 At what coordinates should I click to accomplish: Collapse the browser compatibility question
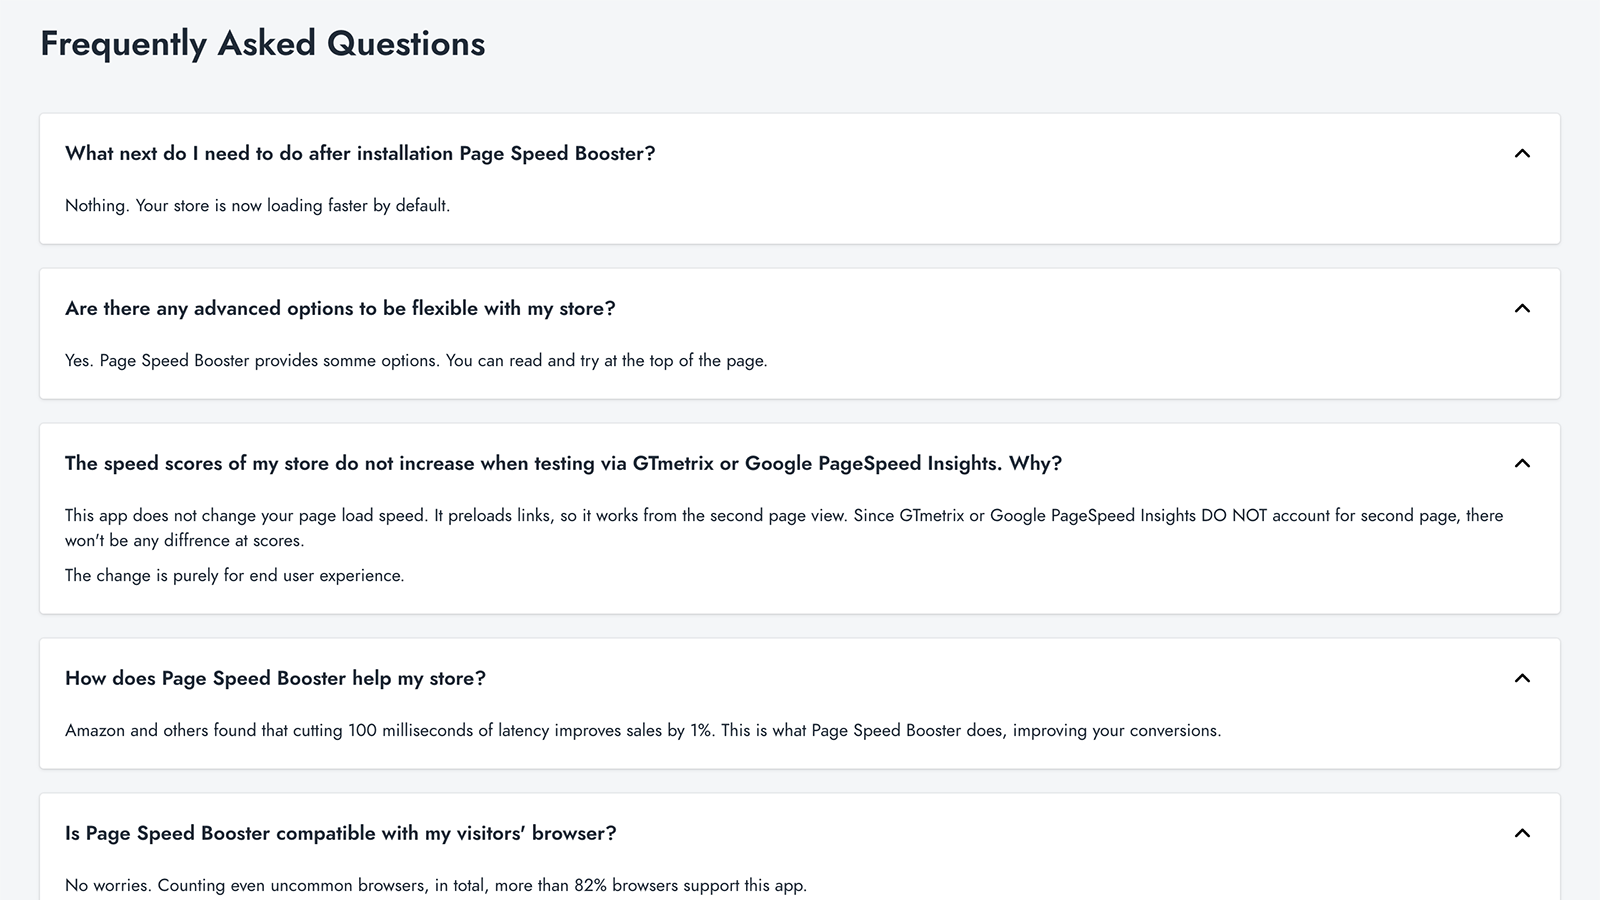pos(1523,832)
